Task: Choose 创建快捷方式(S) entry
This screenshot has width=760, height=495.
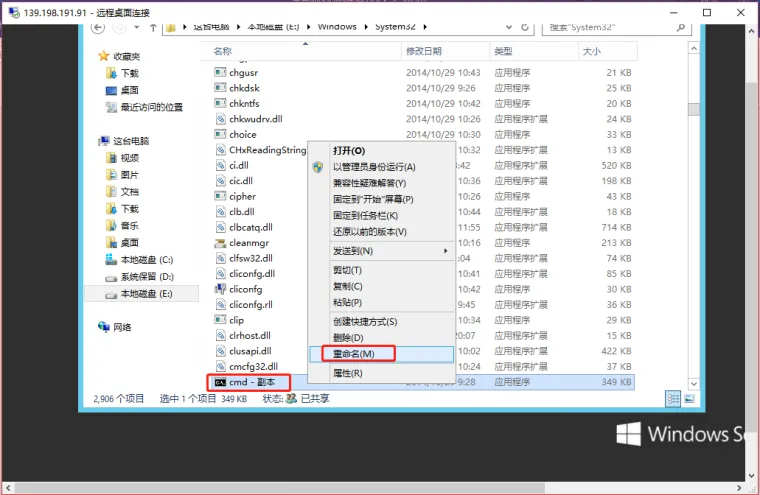Action: pyautogui.click(x=381, y=321)
